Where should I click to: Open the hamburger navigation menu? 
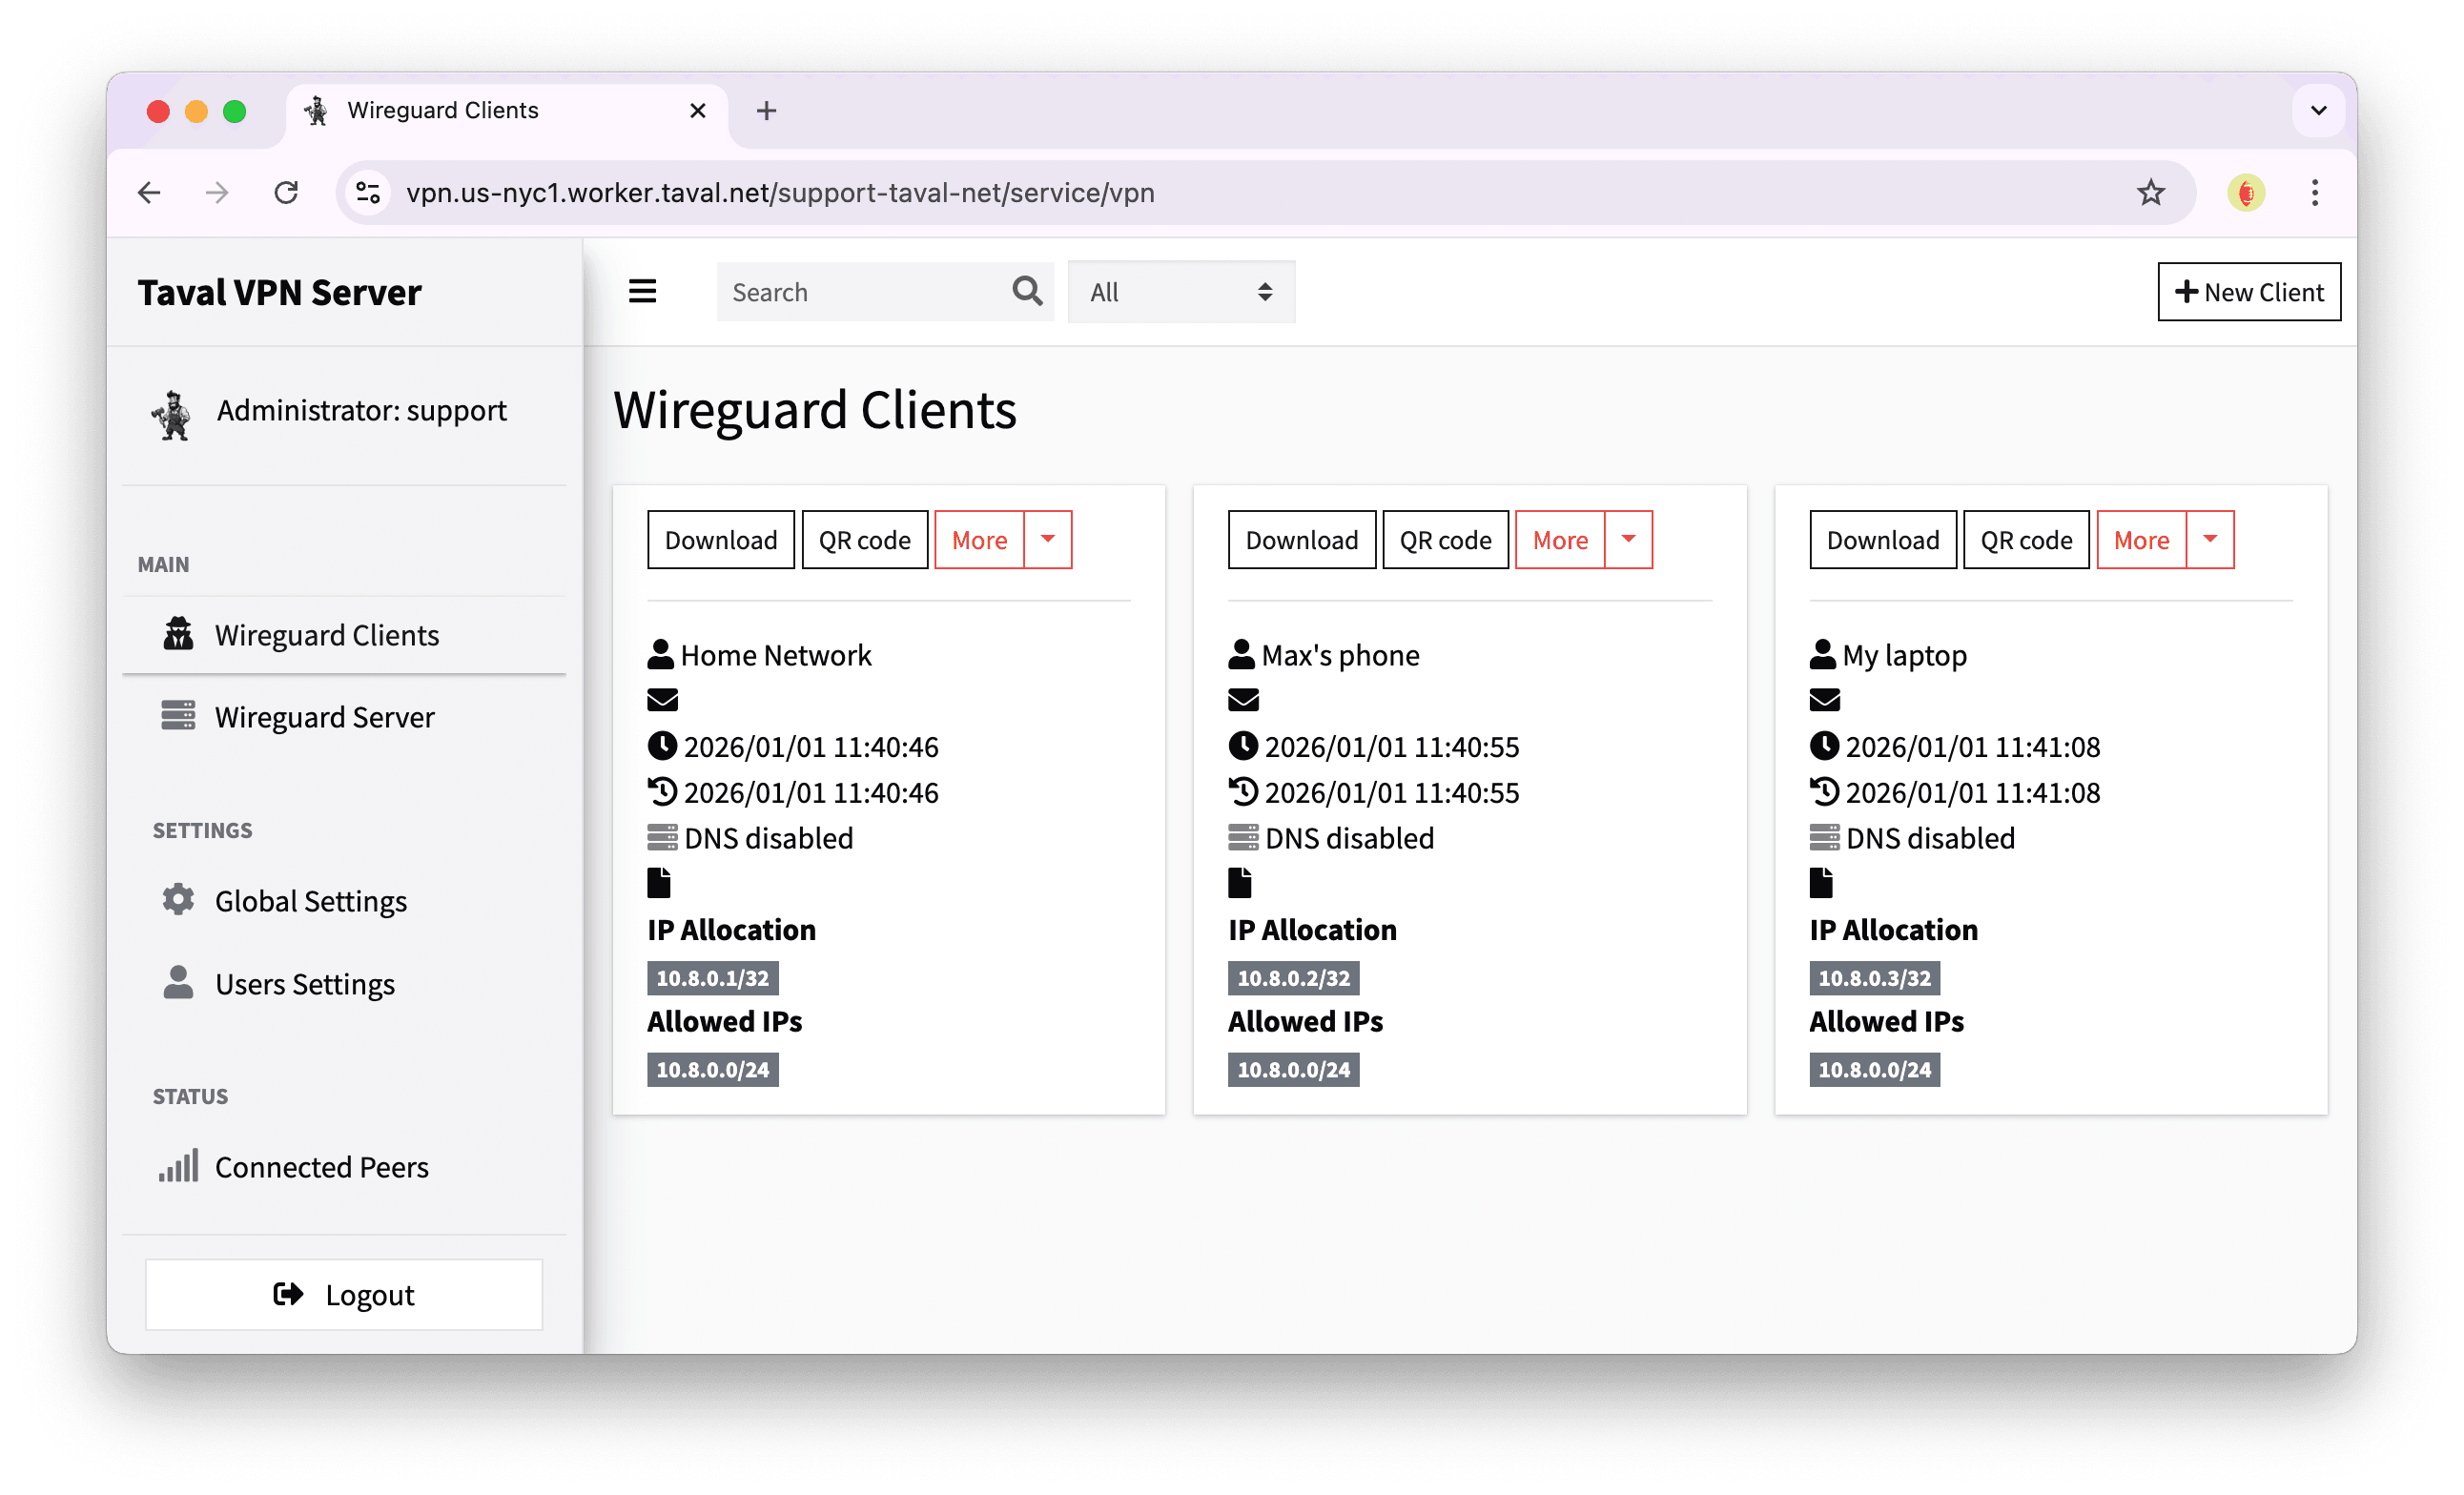(643, 291)
